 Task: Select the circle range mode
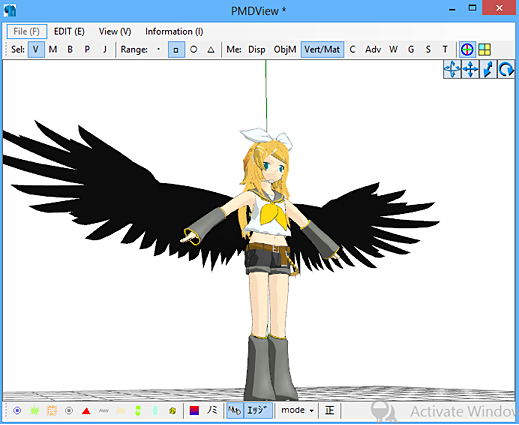193,50
